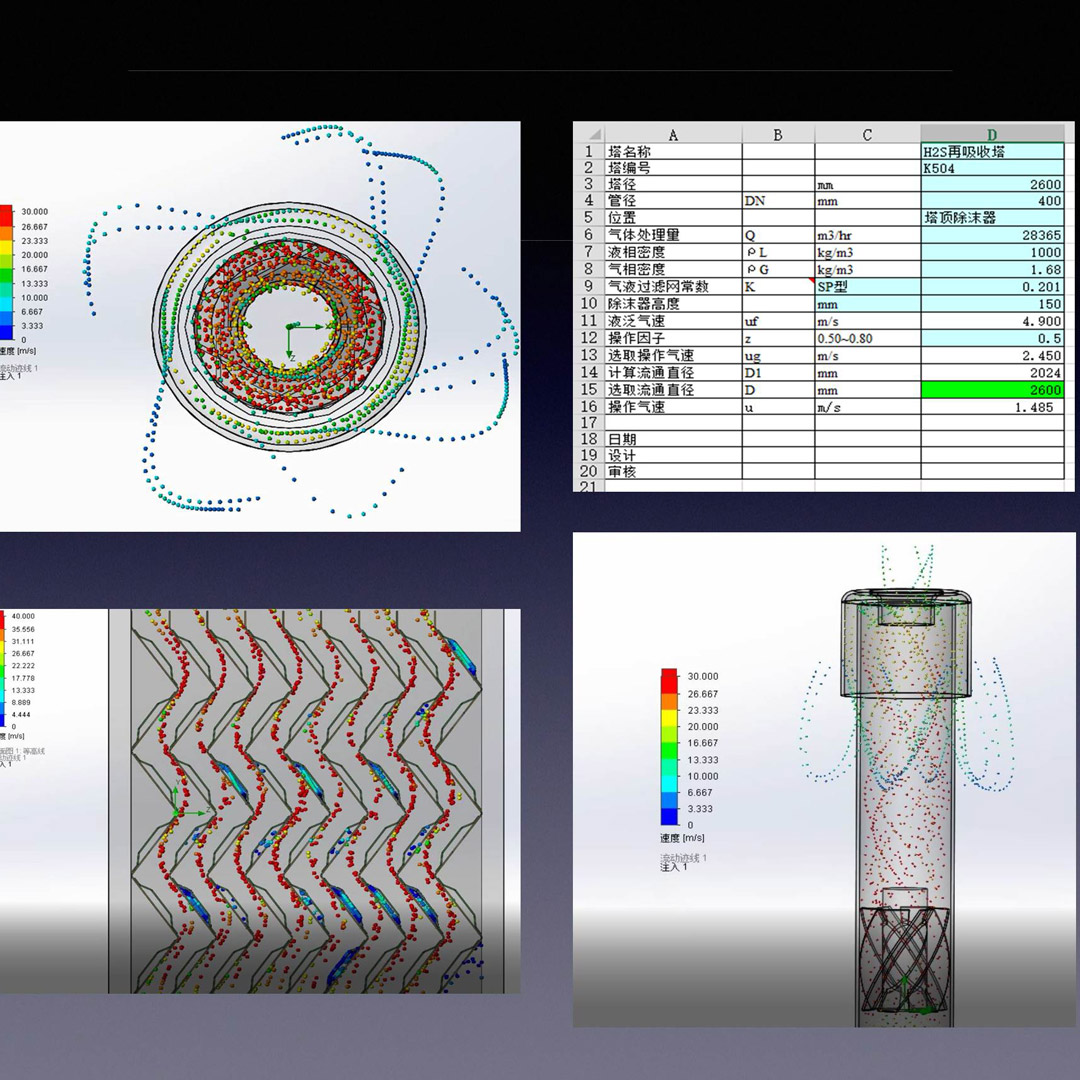Click column B header
The width and height of the screenshot is (1080, 1080).
coord(777,134)
